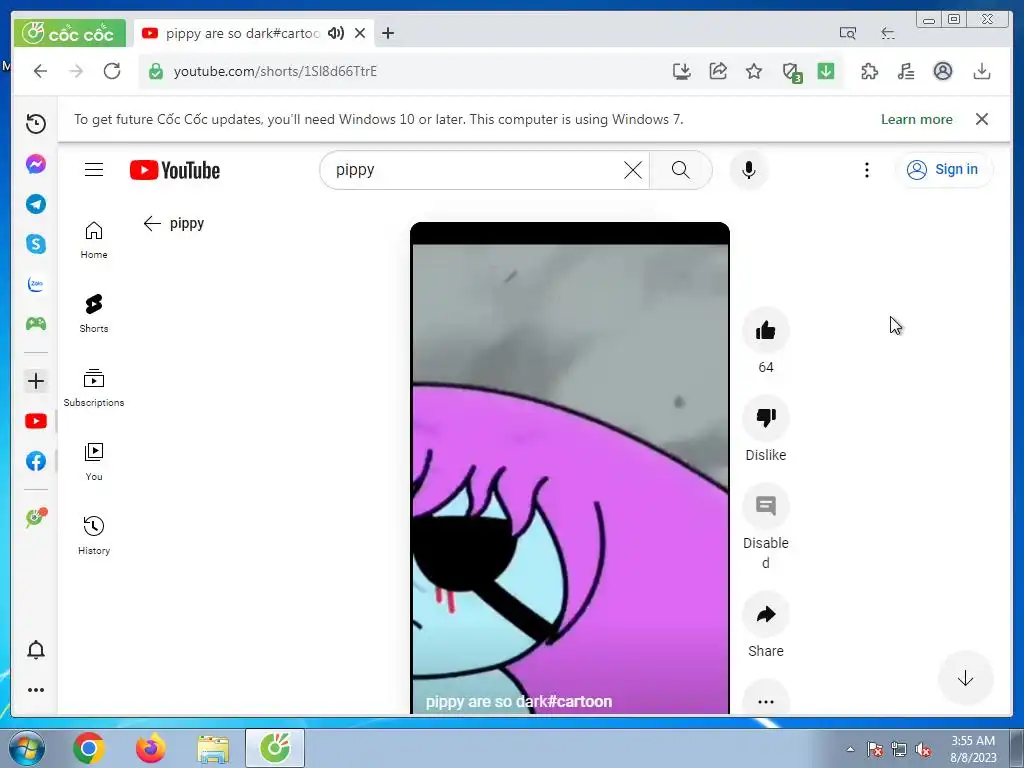
Task: Reload the current page
Action: [112, 71]
